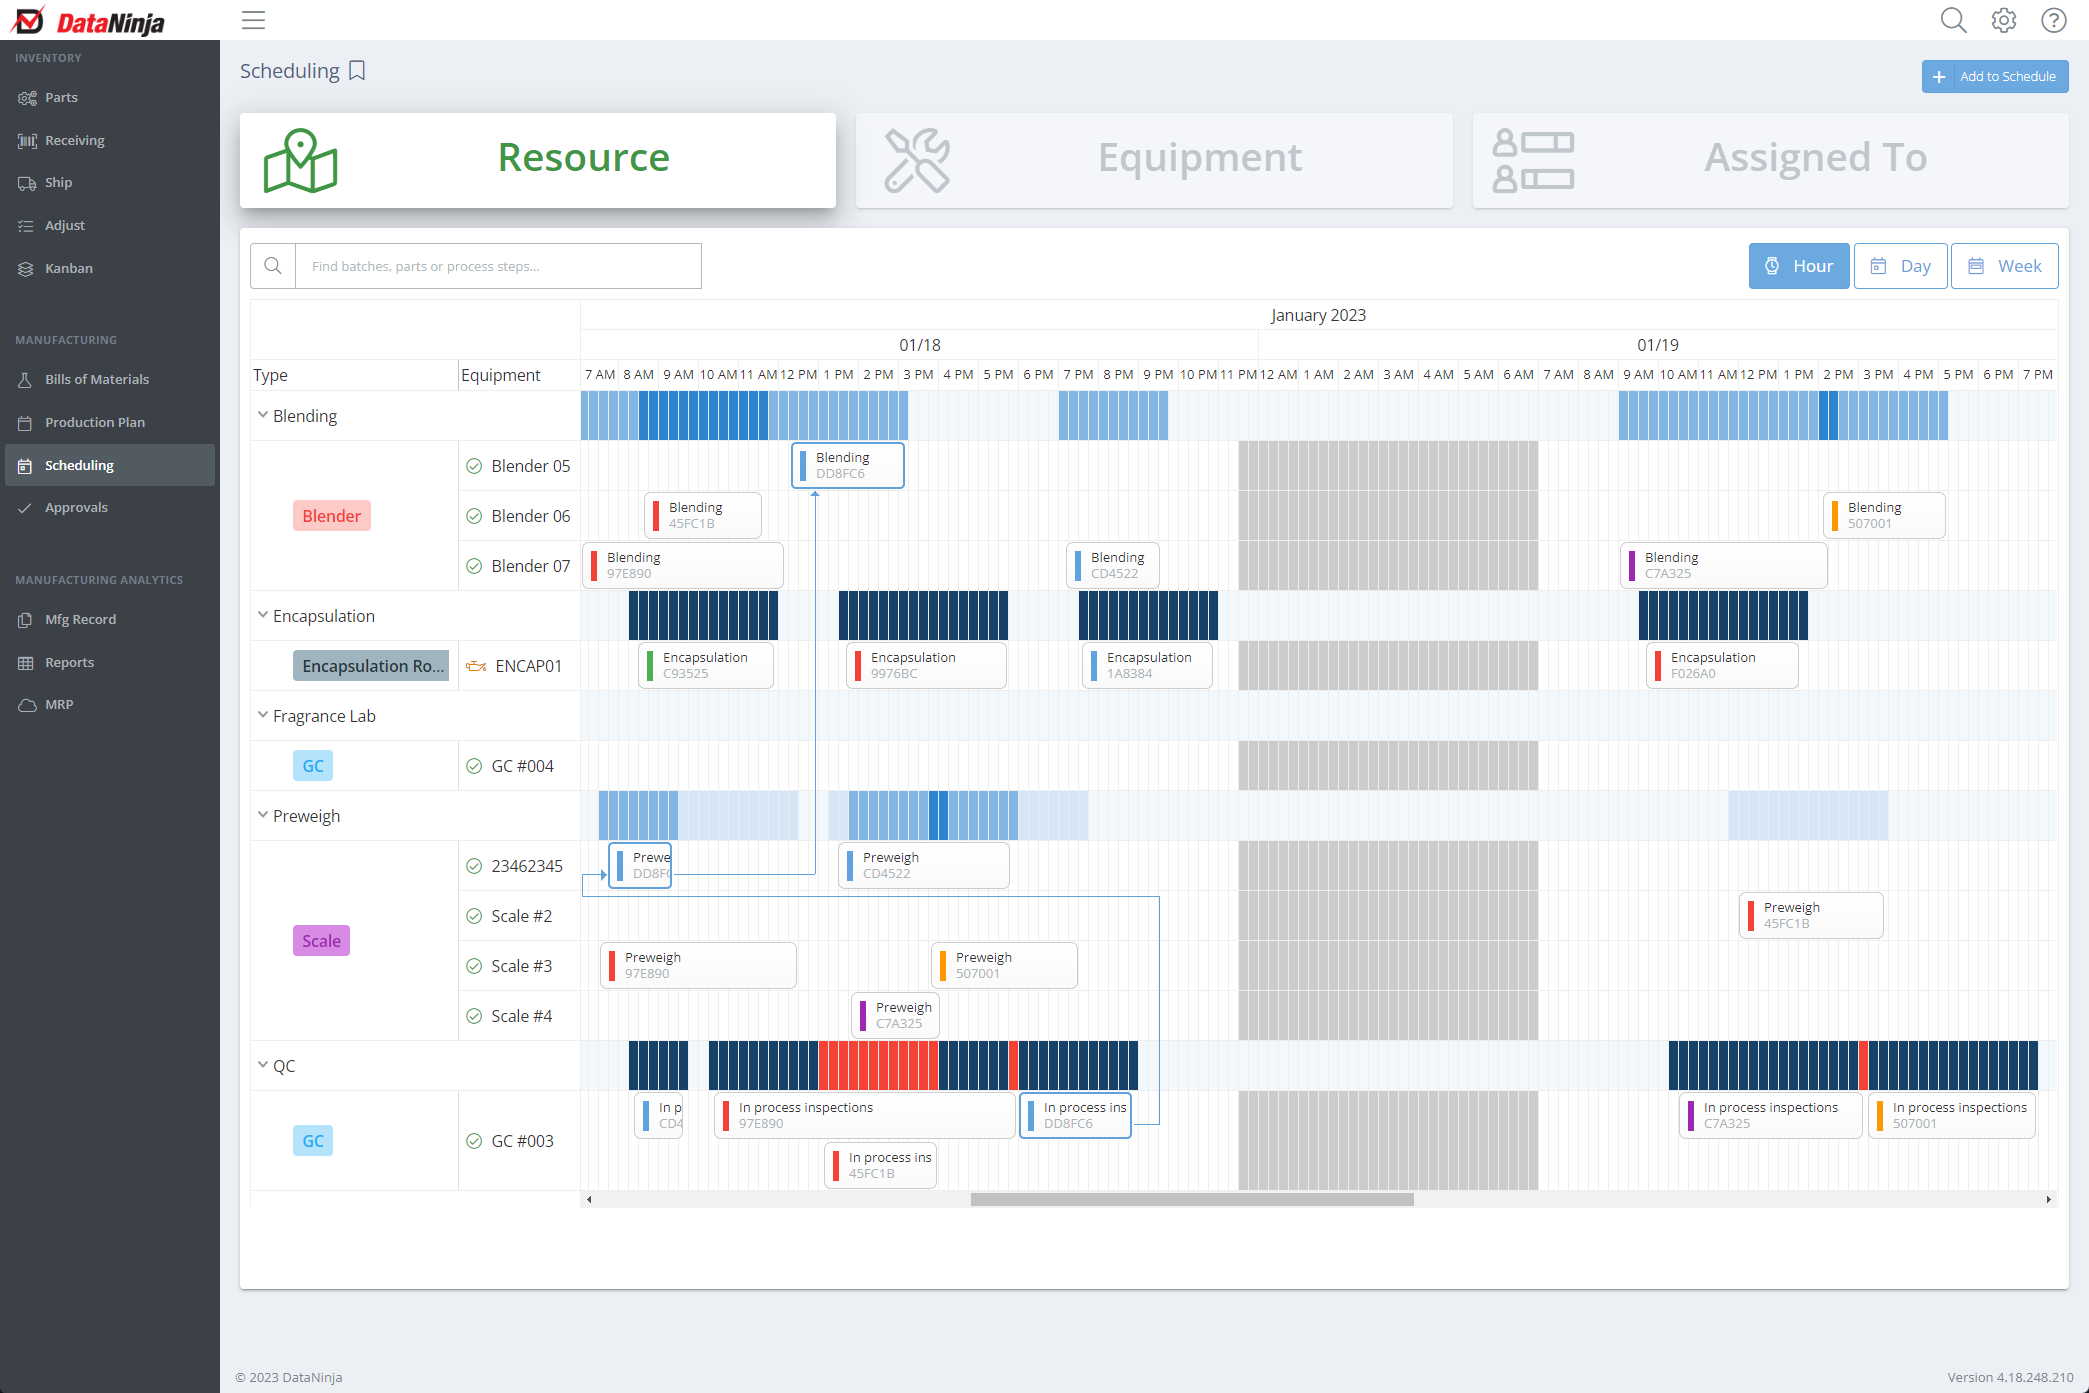This screenshot has width=2089, height=1393.
Task: Click the Receiving barcode icon
Action: 26,141
